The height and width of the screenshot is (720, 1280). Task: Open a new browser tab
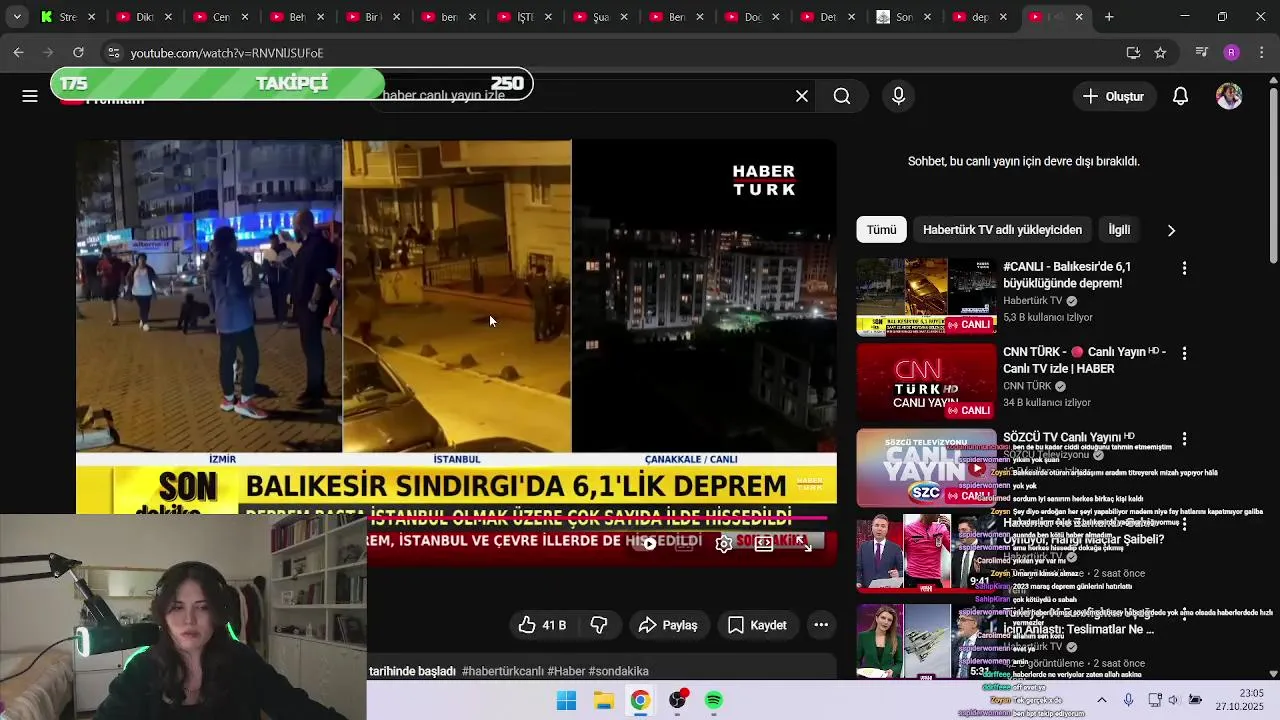(1109, 17)
